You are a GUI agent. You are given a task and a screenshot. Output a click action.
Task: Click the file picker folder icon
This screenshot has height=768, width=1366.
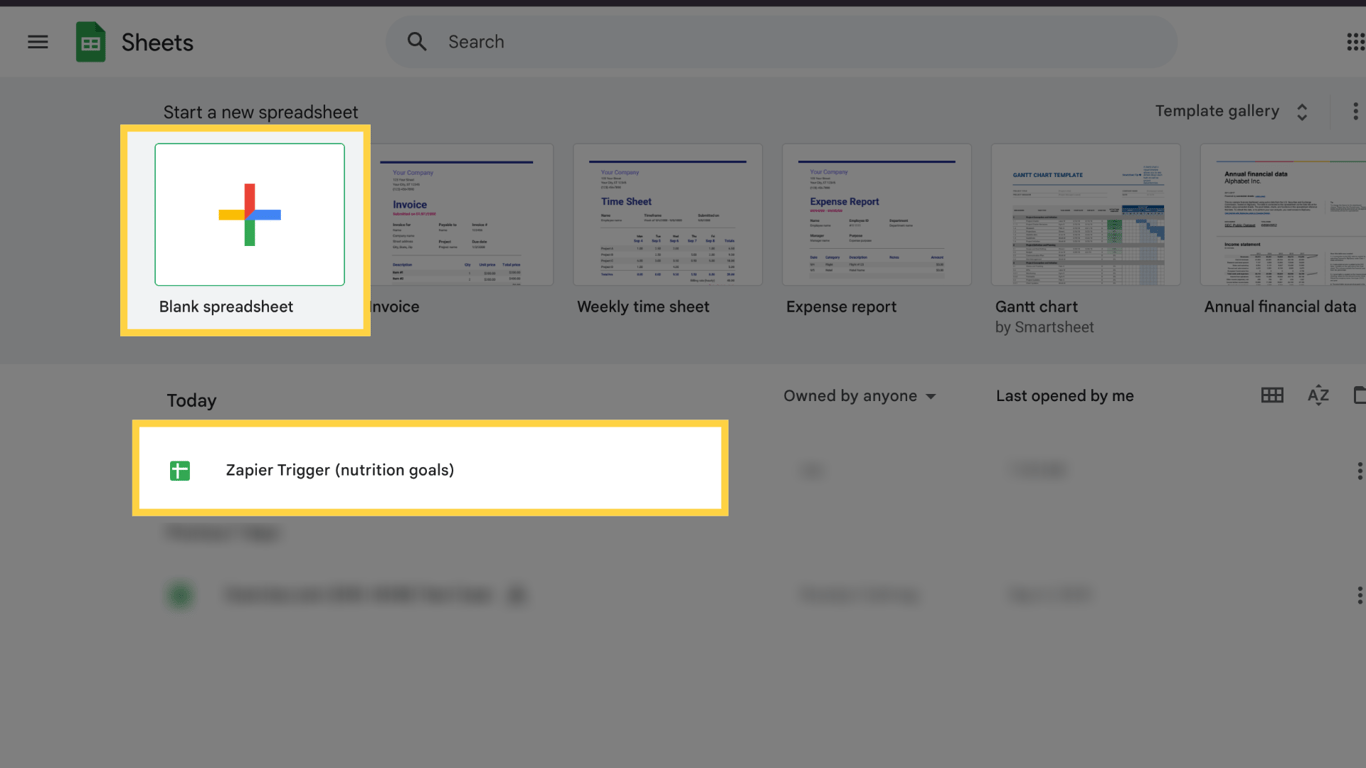(1361, 395)
